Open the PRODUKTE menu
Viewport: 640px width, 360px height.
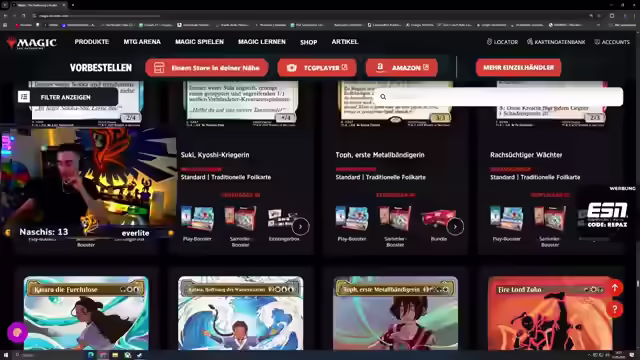tap(92, 42)
